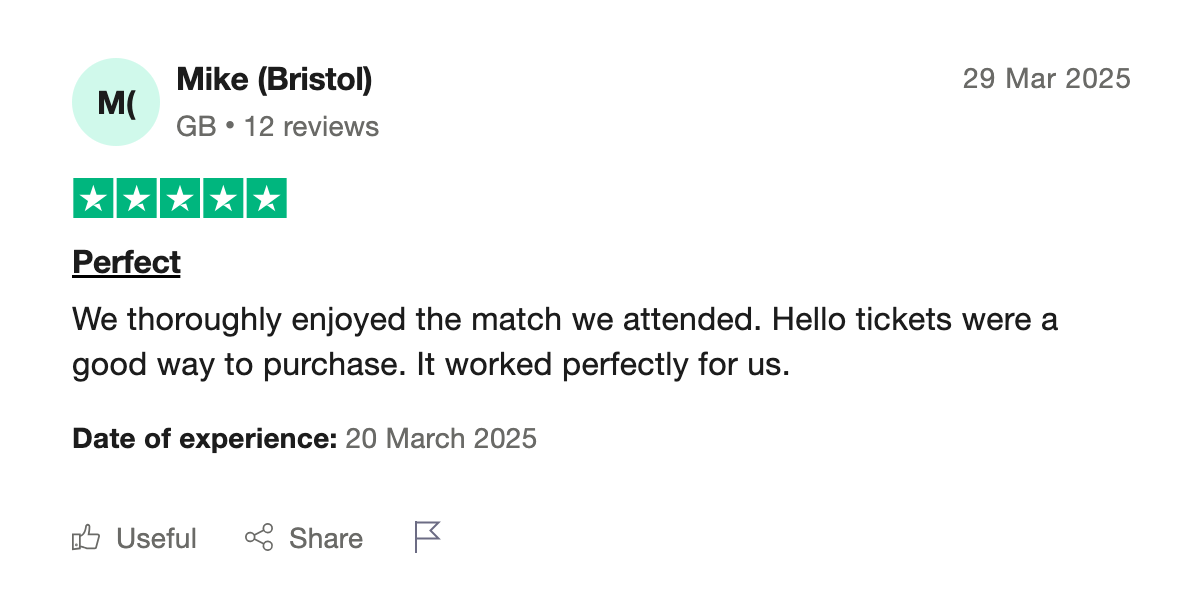The image size is (1204, 601).
Task: Click the Share label
Action: pyautogui.click(x=327, y=538)
